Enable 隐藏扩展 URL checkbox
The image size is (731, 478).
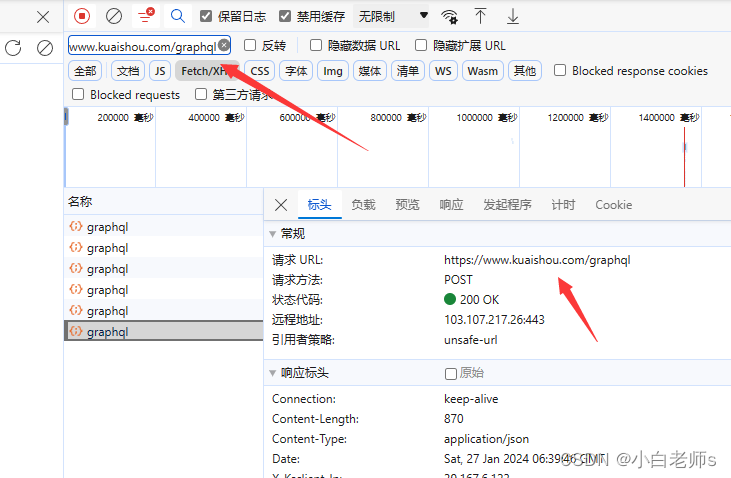tap(421, 45)
